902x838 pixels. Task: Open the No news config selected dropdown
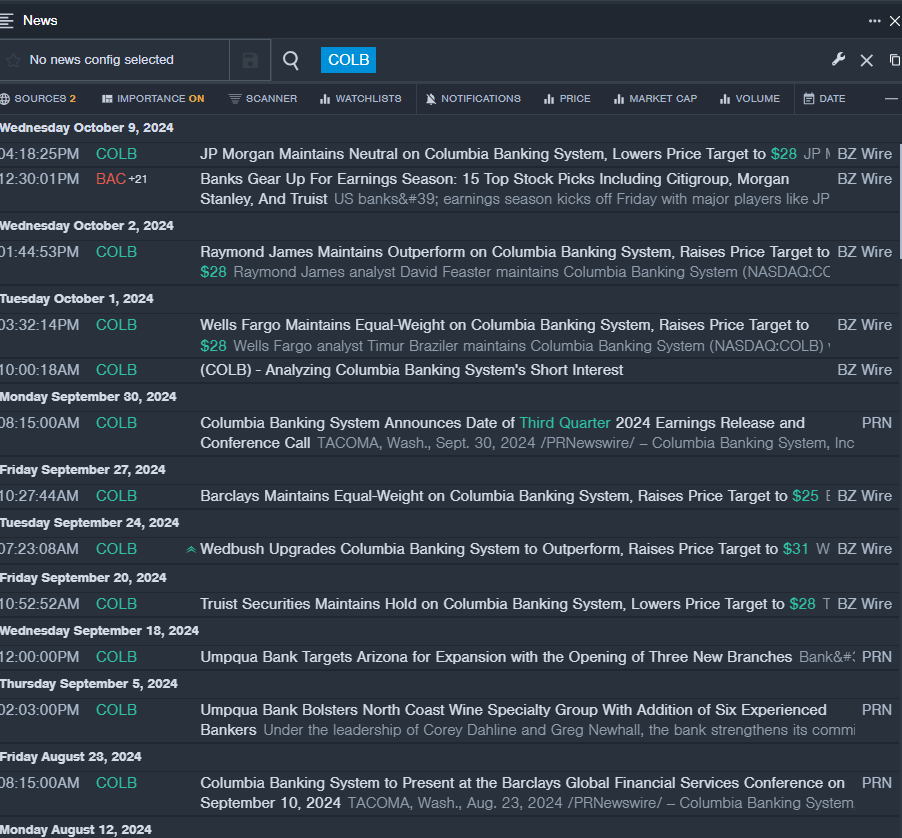[101, 60]
